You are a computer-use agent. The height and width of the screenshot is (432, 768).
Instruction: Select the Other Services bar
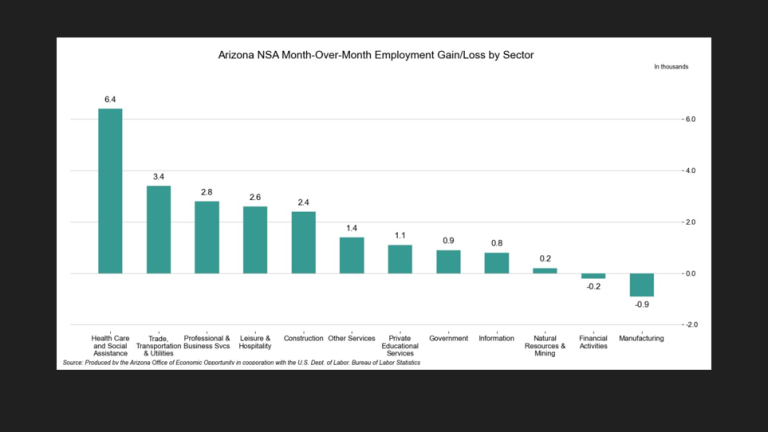coord(352,255)
